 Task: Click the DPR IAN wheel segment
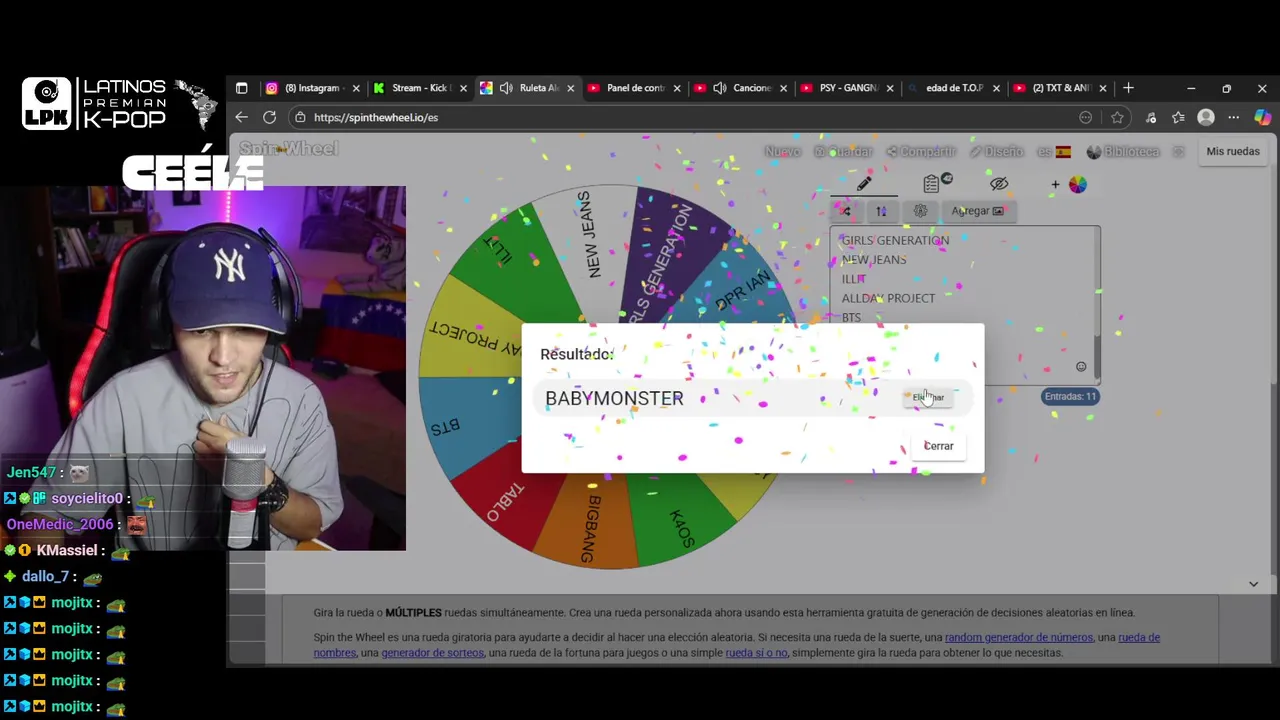click(x=742, y=290)
